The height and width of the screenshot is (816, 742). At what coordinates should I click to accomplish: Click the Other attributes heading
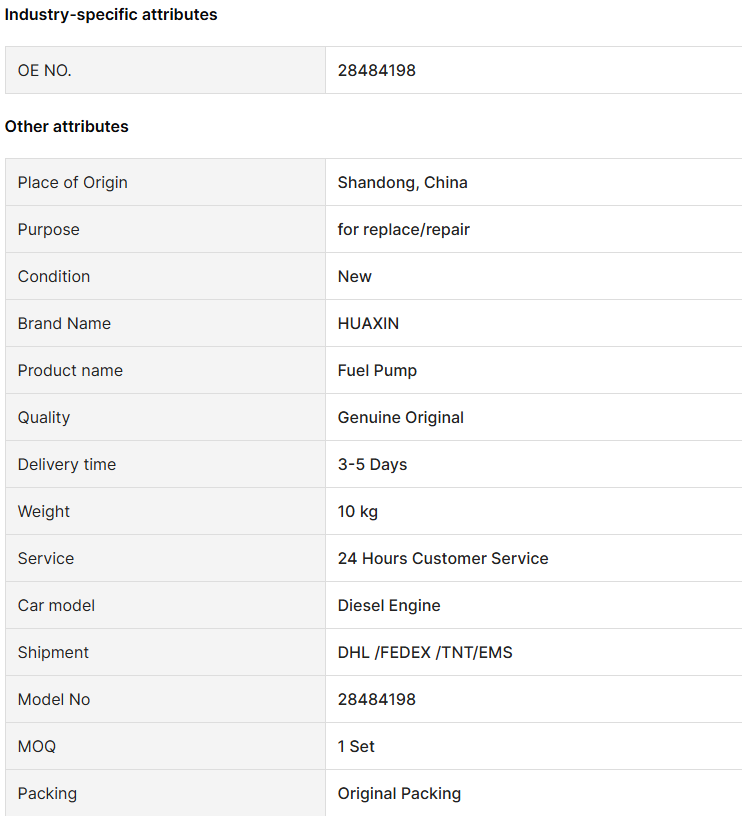click(x=67, y=126)
